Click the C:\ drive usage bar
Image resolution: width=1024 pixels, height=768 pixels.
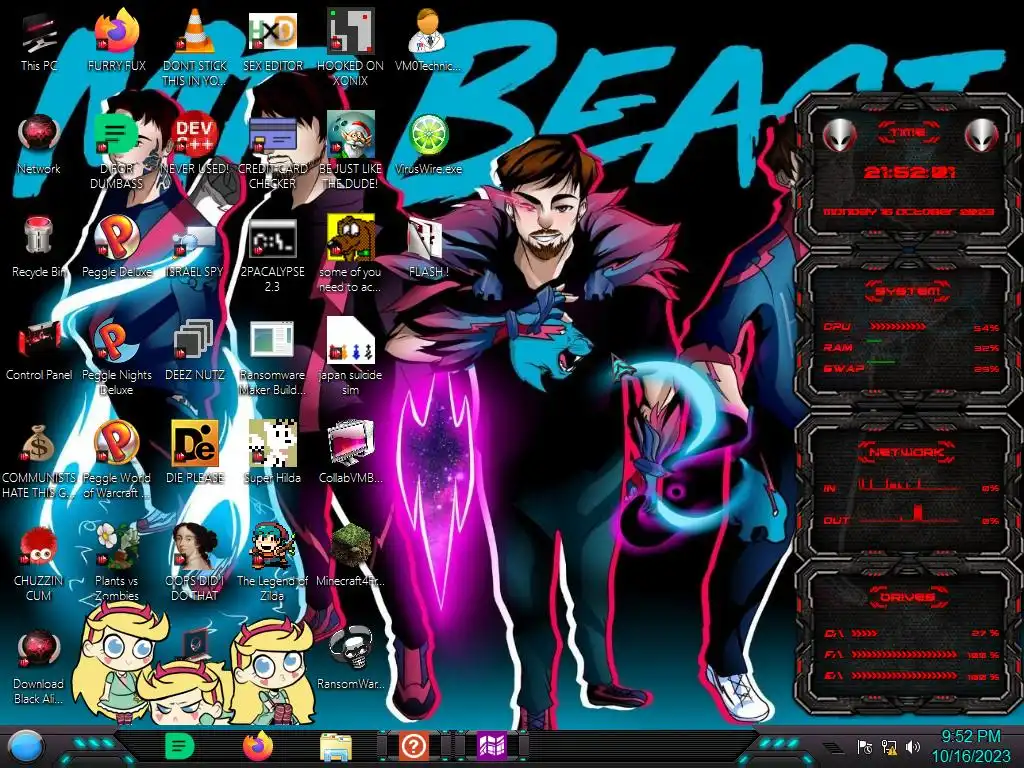865,633
